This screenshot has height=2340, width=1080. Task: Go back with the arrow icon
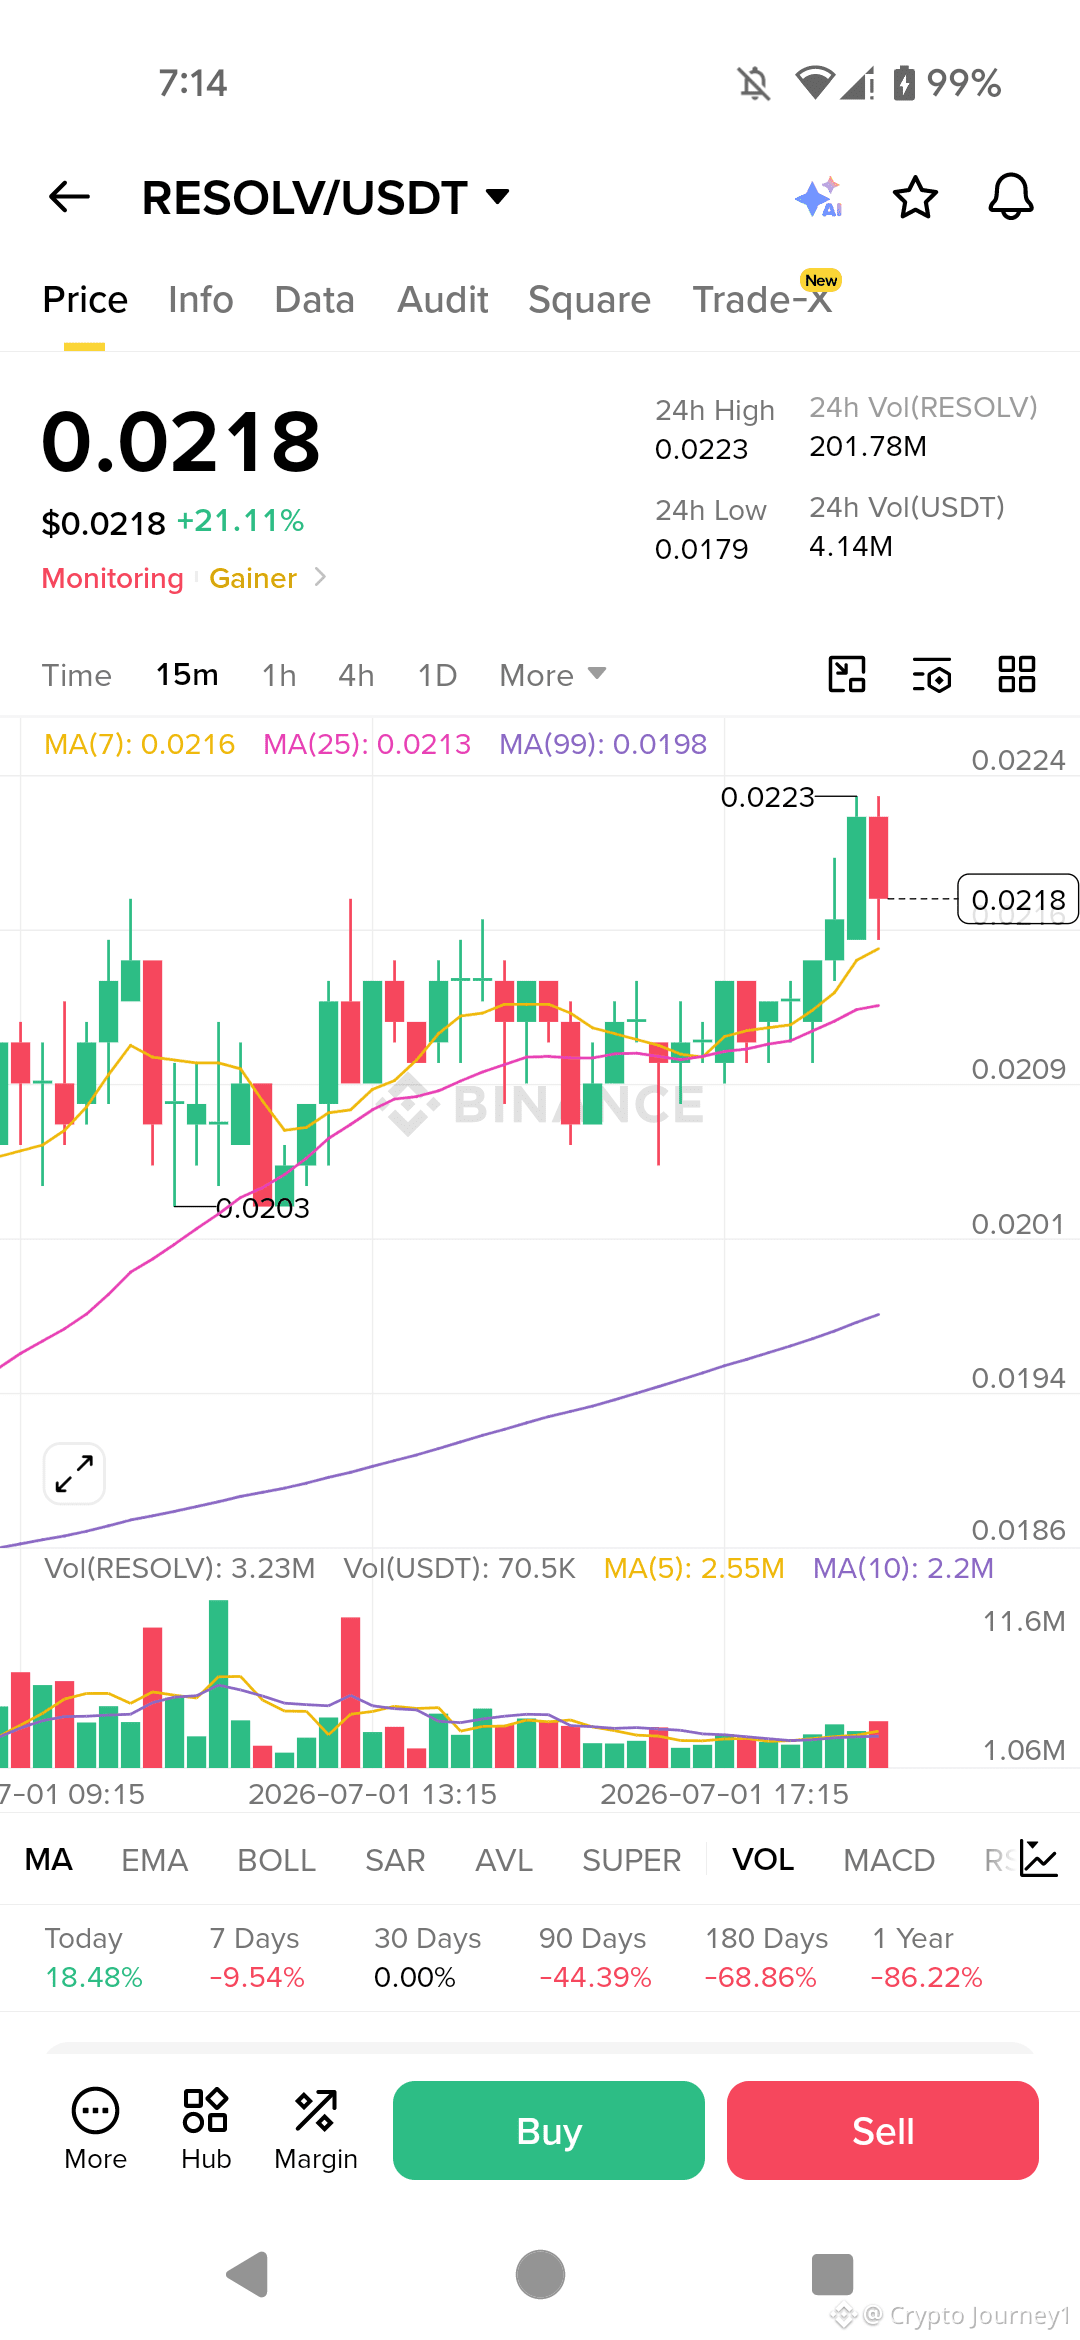click(69, 197)
